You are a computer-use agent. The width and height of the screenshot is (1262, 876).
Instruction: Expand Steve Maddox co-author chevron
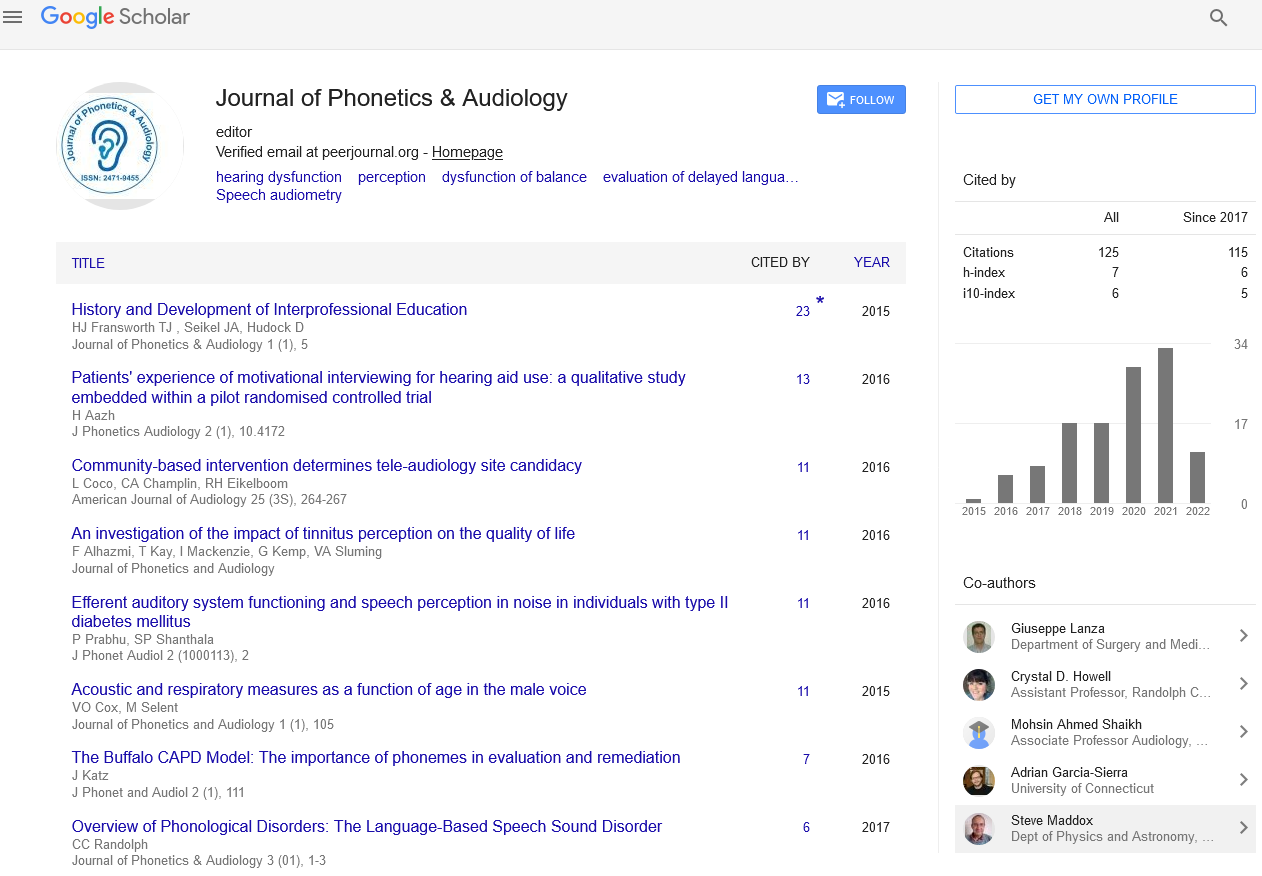[x=1243, y=828]
